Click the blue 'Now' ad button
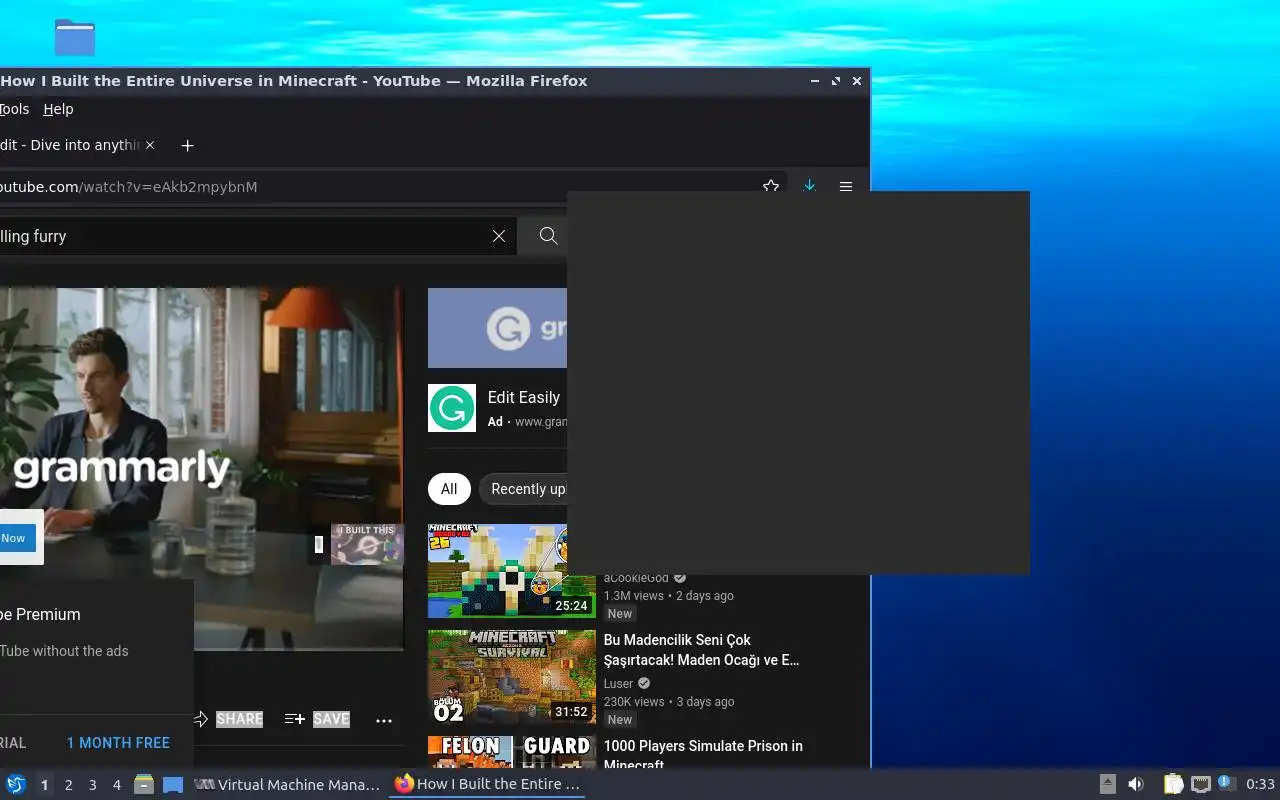 tap(16, 538)
